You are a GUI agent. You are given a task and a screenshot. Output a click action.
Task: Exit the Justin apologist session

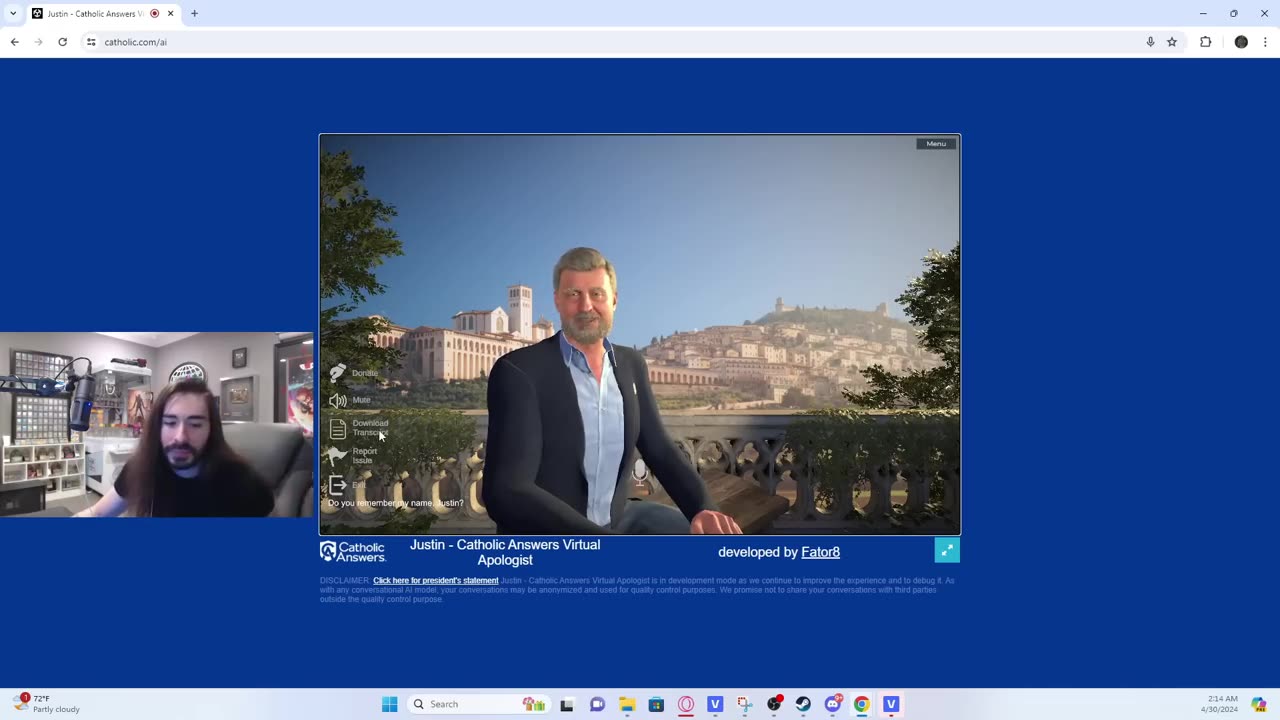pos(347,485)
